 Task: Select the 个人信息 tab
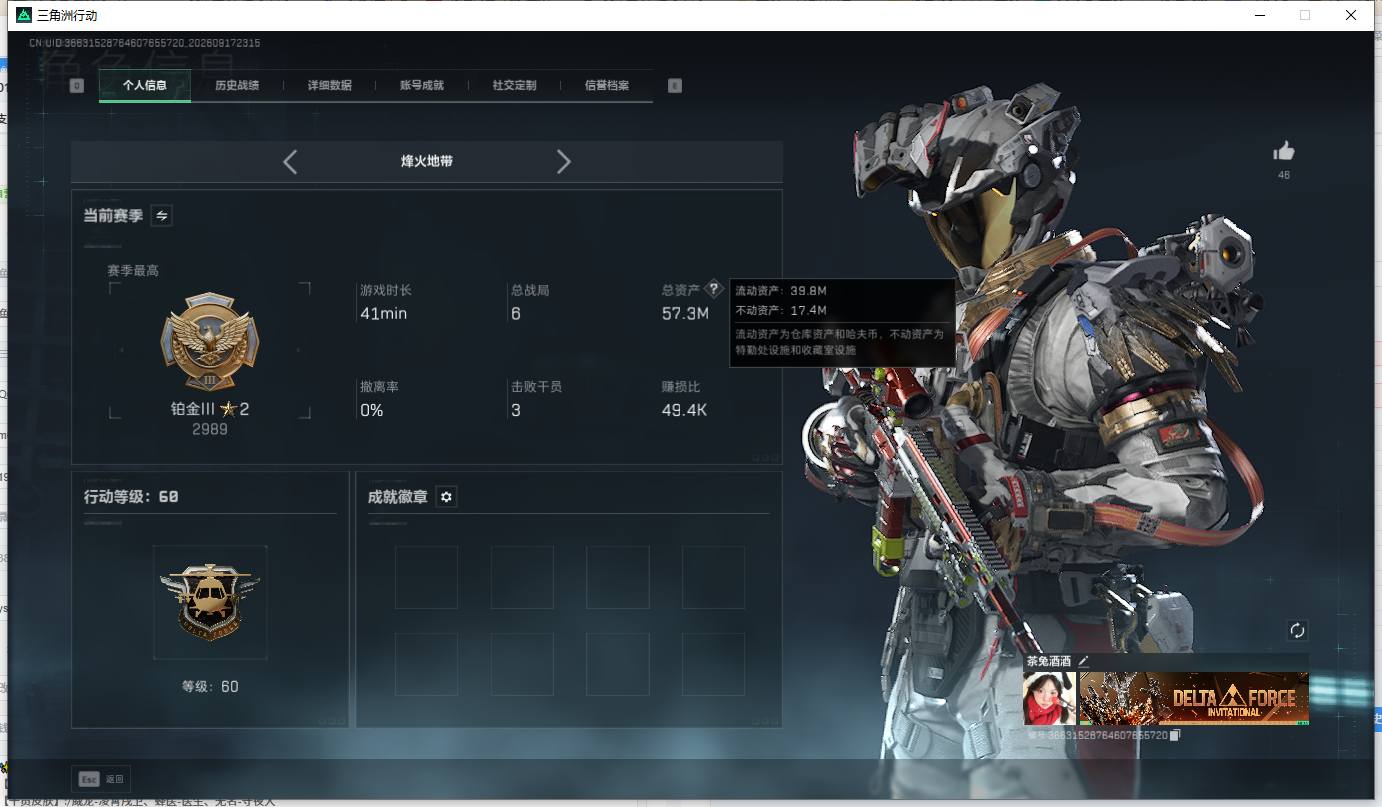click(145, 86)
